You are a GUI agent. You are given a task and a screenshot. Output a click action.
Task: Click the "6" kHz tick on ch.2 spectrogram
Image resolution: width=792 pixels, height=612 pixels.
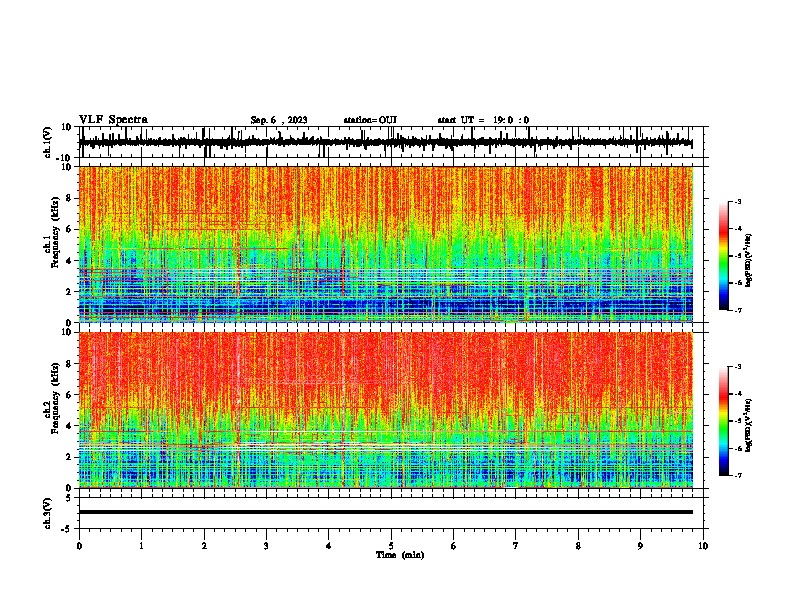point(69,395)
